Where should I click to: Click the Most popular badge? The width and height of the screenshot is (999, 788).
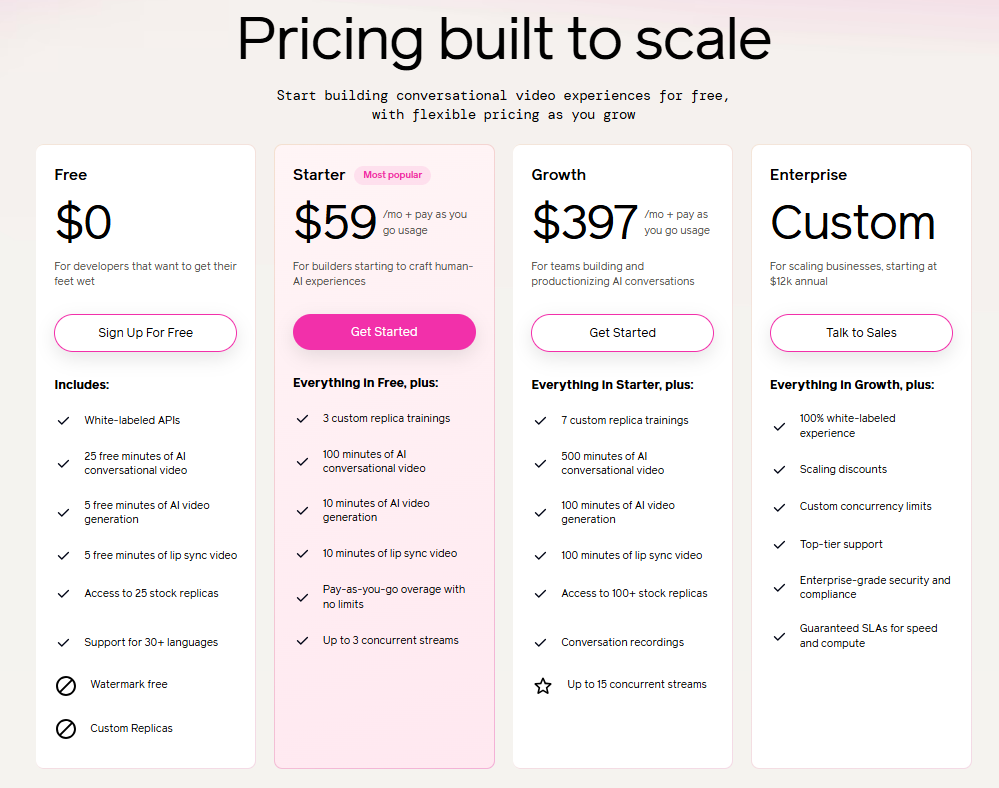click(x=392, y=175)
